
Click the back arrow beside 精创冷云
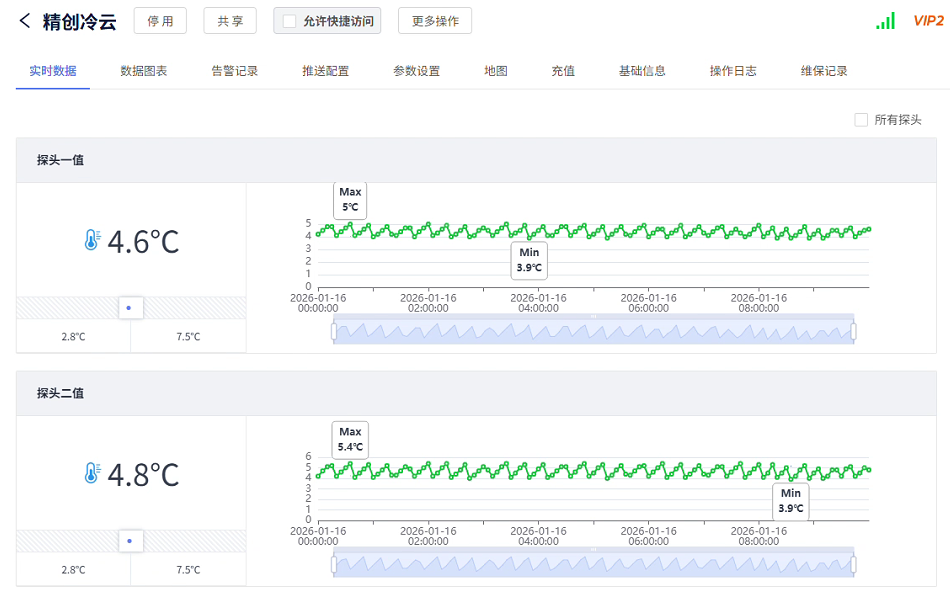click(x=25, y=21)
